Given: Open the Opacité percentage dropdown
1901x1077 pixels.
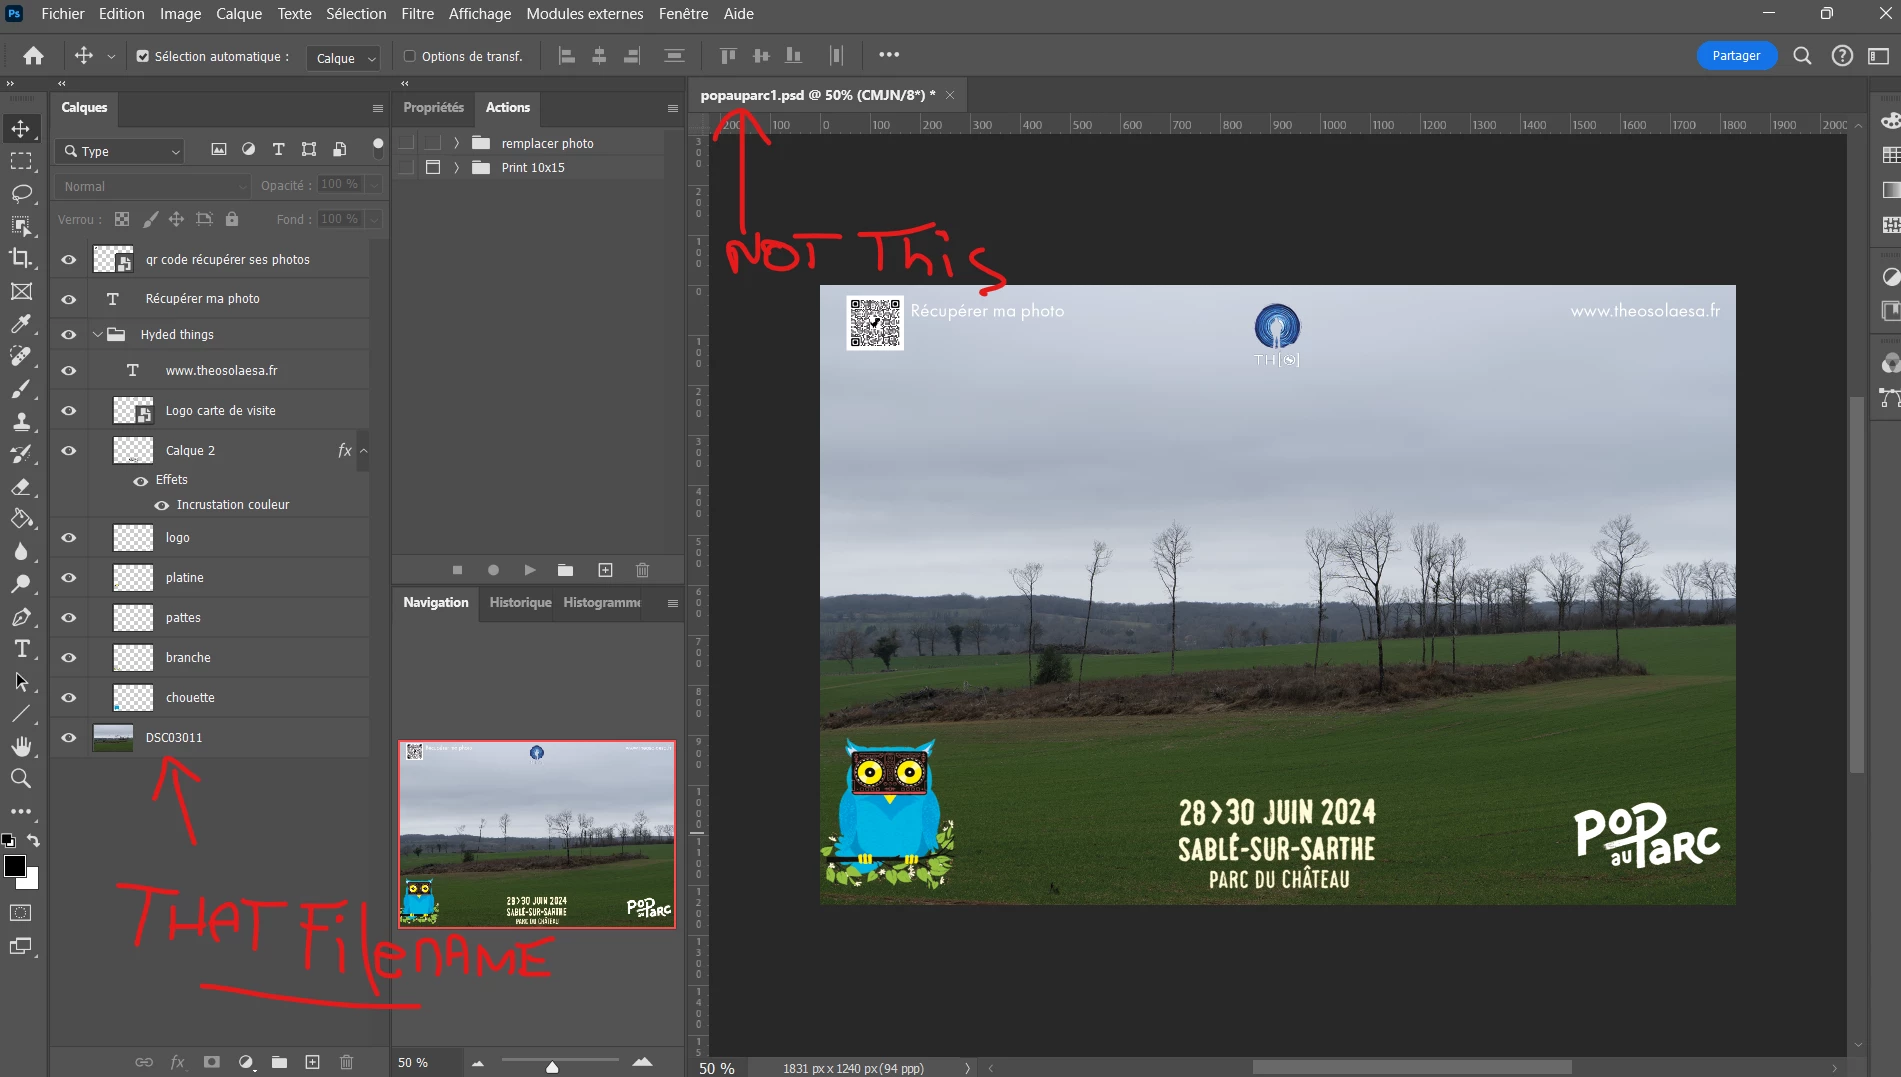Looking at the screenshot, I should 374,185.
